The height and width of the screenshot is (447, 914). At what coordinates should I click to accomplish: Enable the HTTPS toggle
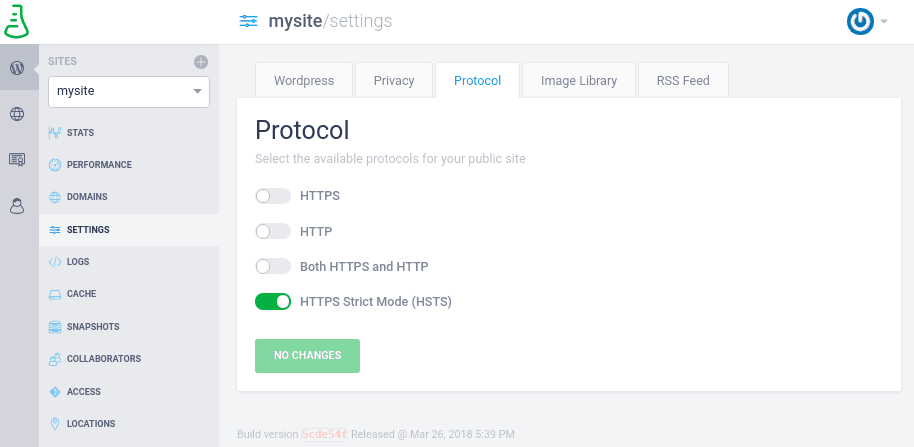tap(273, 196)
